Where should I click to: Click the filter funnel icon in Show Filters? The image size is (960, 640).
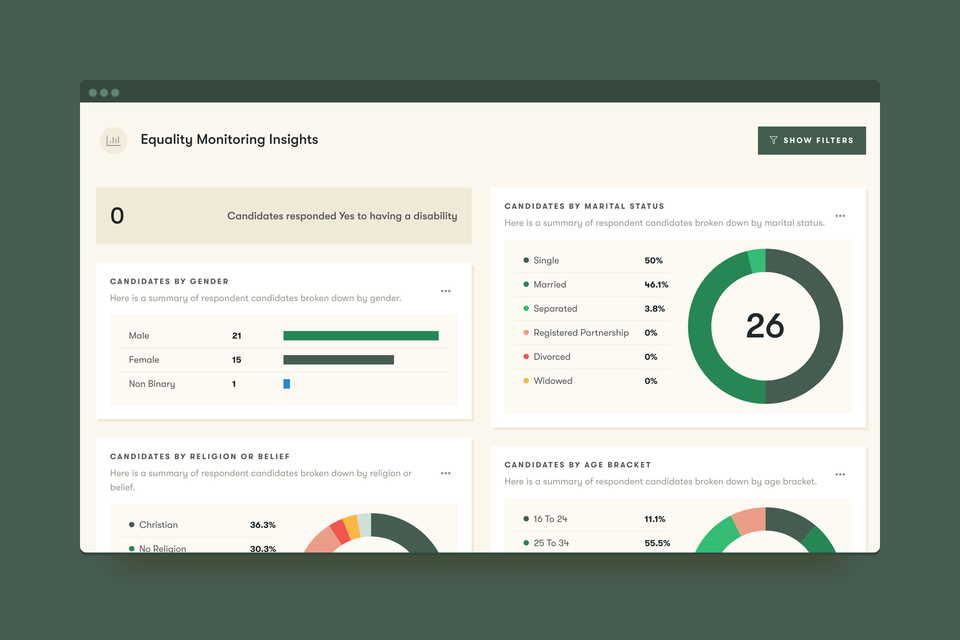(x=773, y=140)
